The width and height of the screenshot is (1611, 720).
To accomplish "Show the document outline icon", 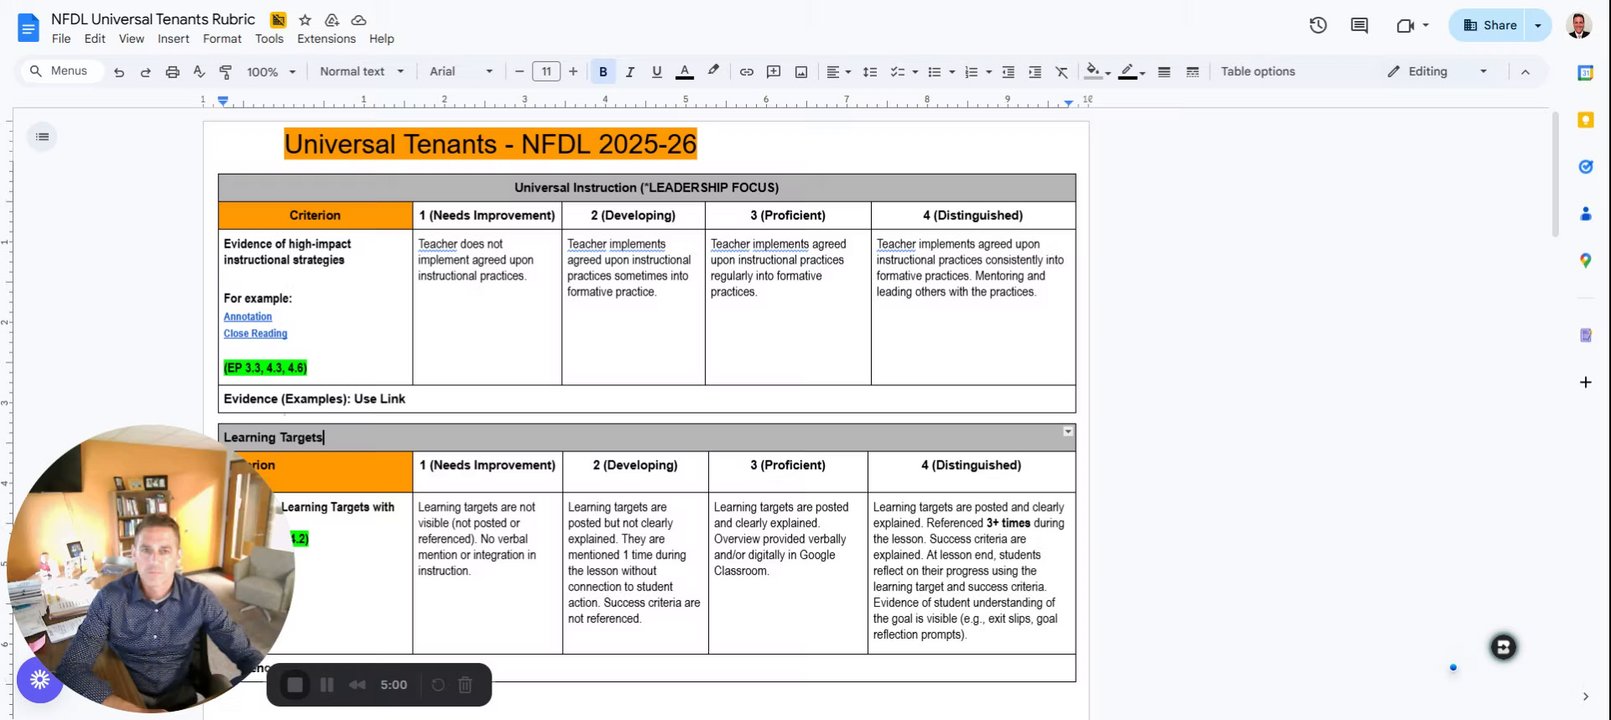I will [x=42, y=137].
